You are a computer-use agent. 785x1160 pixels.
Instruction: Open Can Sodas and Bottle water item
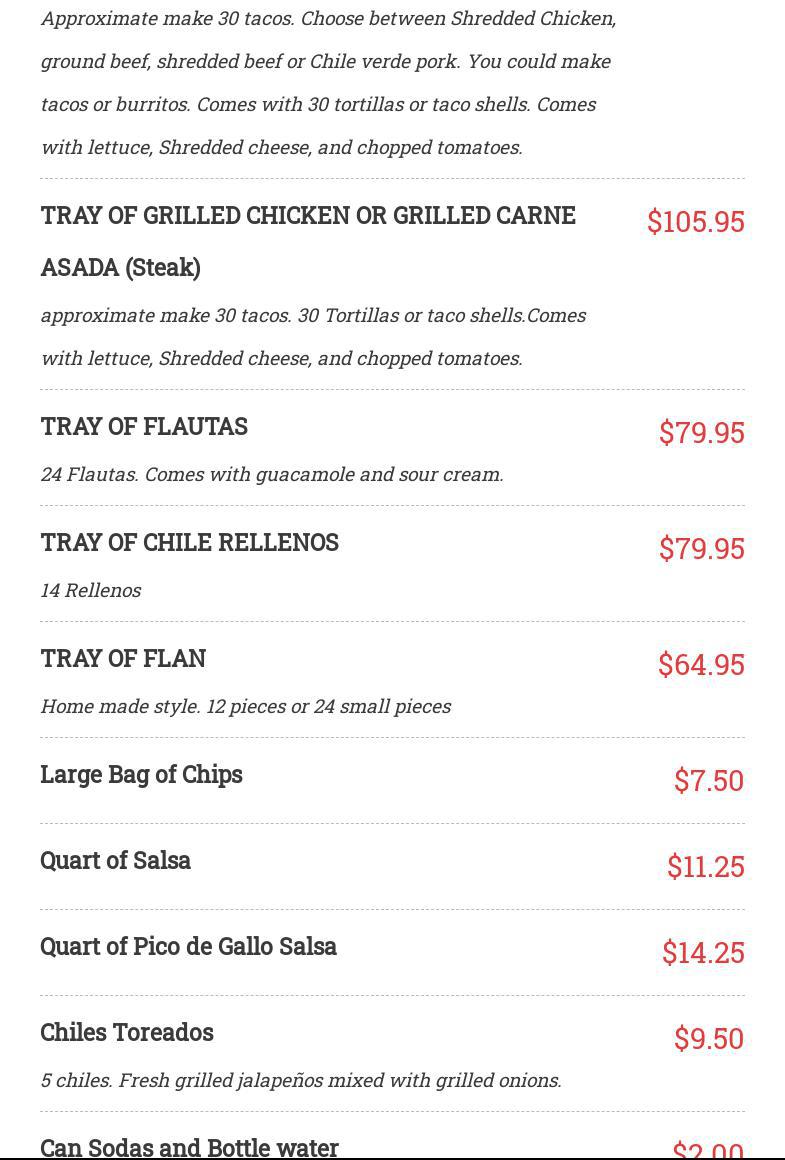[x=189, y=1147]
